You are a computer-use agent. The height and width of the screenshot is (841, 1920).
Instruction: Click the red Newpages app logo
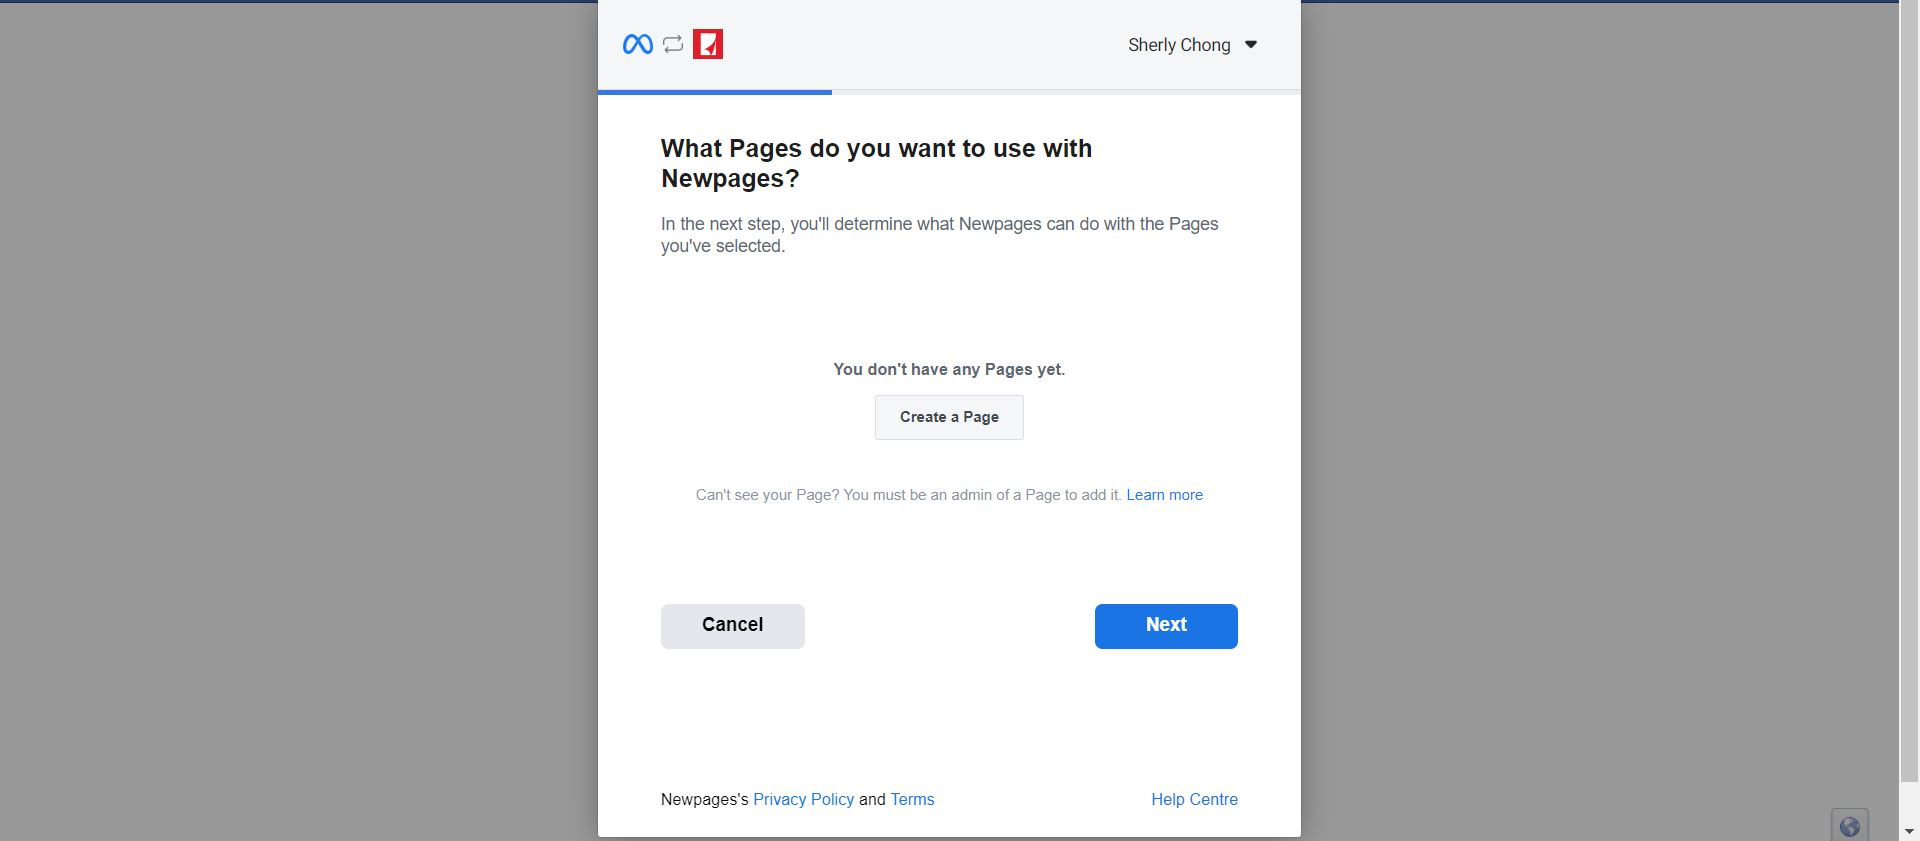(x=708, y=44)
